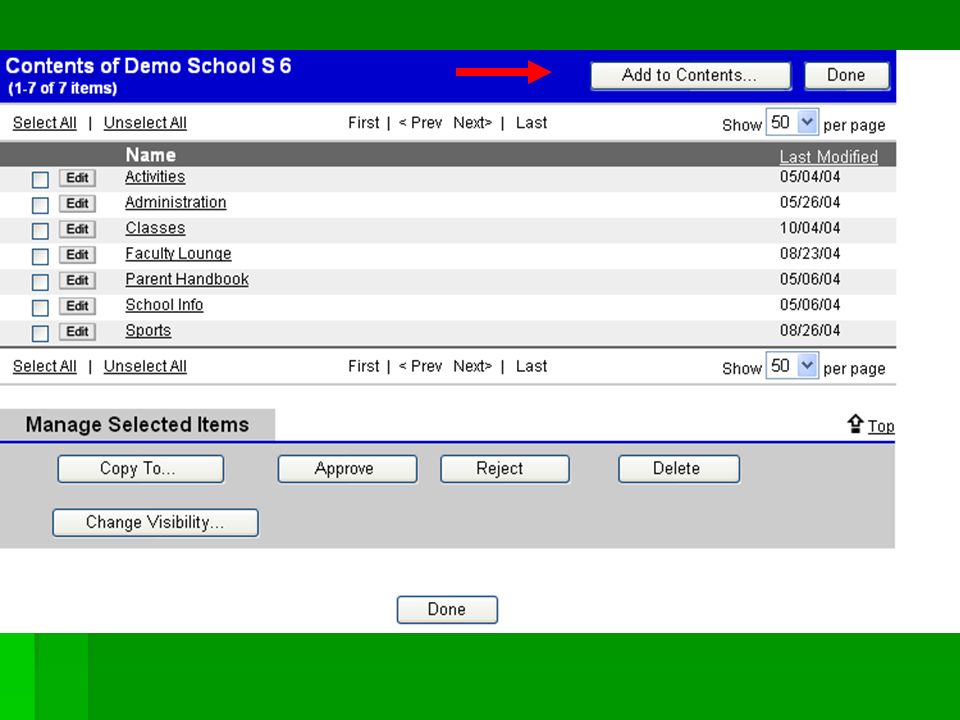Click the Done button below Manage Selected Items
960x720 pixels.
point(447,610)
